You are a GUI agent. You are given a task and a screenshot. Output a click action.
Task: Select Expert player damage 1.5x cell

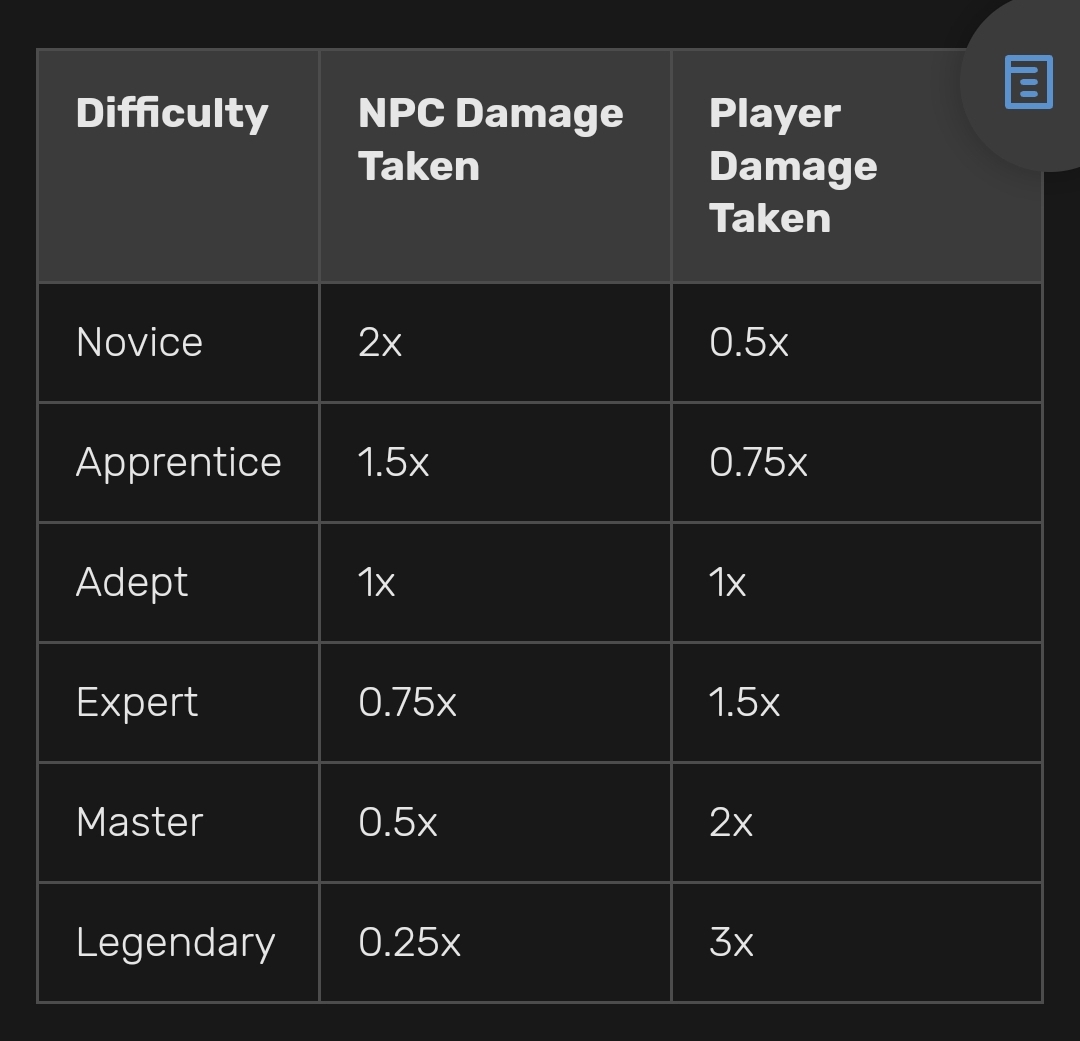point(856,702)
